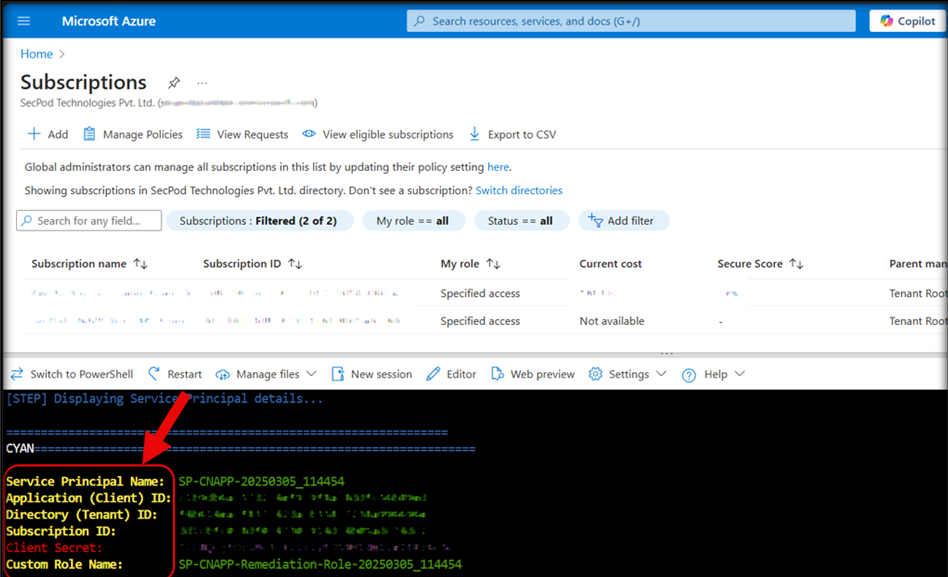Screen dimensions: 948x577
Task: Select Editor in the Cloud Shell toolbar
Action: pos(461,374)
